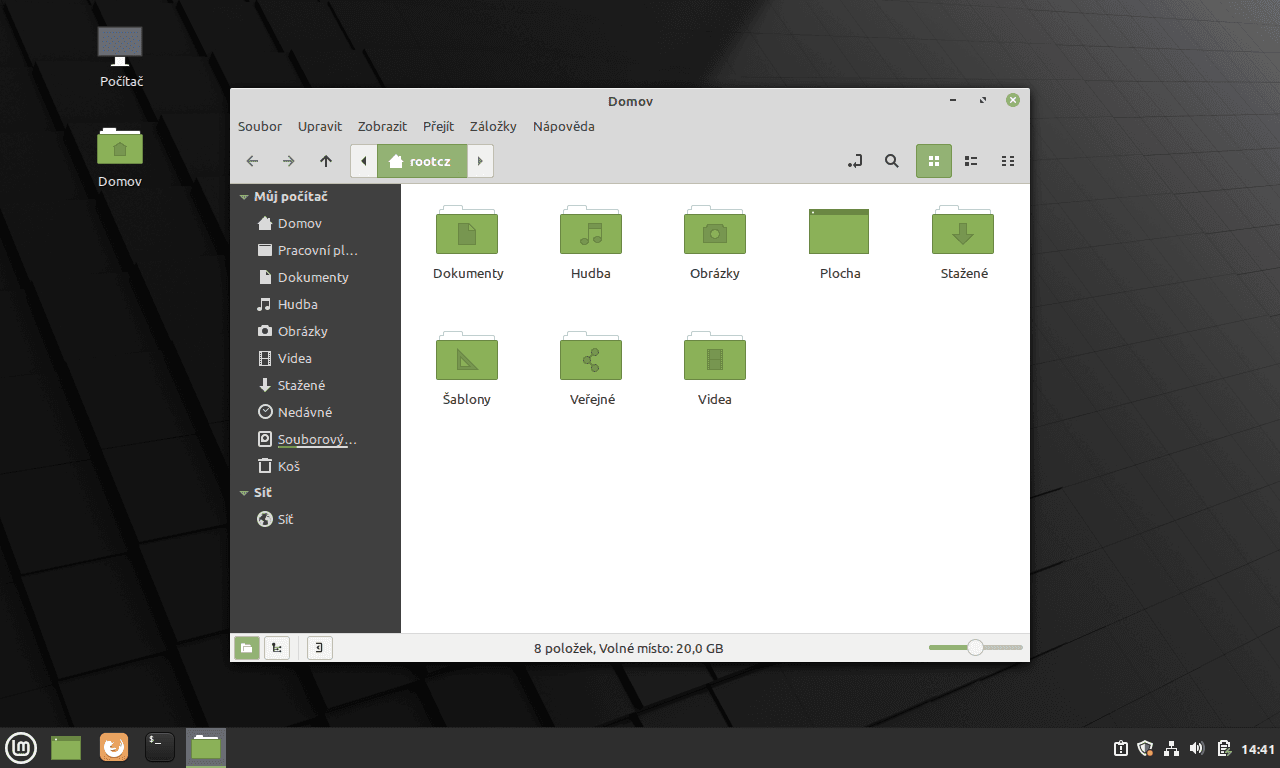The height and width of the screenshot is (768, 1280).
Task: Open file search with the magnifier icon
Action: (891, 161)
